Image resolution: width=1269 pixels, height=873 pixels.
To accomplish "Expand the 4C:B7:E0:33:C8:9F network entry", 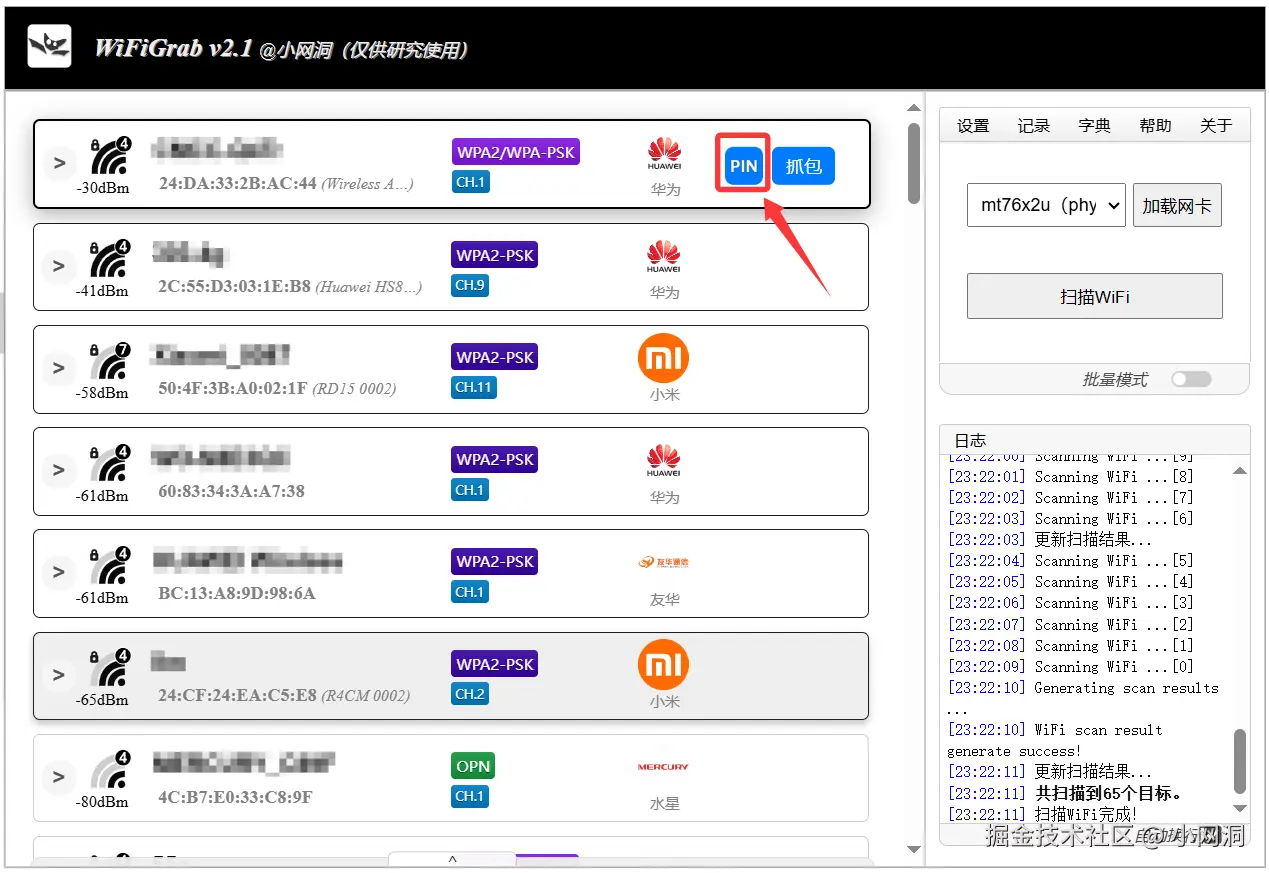I will point(59,777).
